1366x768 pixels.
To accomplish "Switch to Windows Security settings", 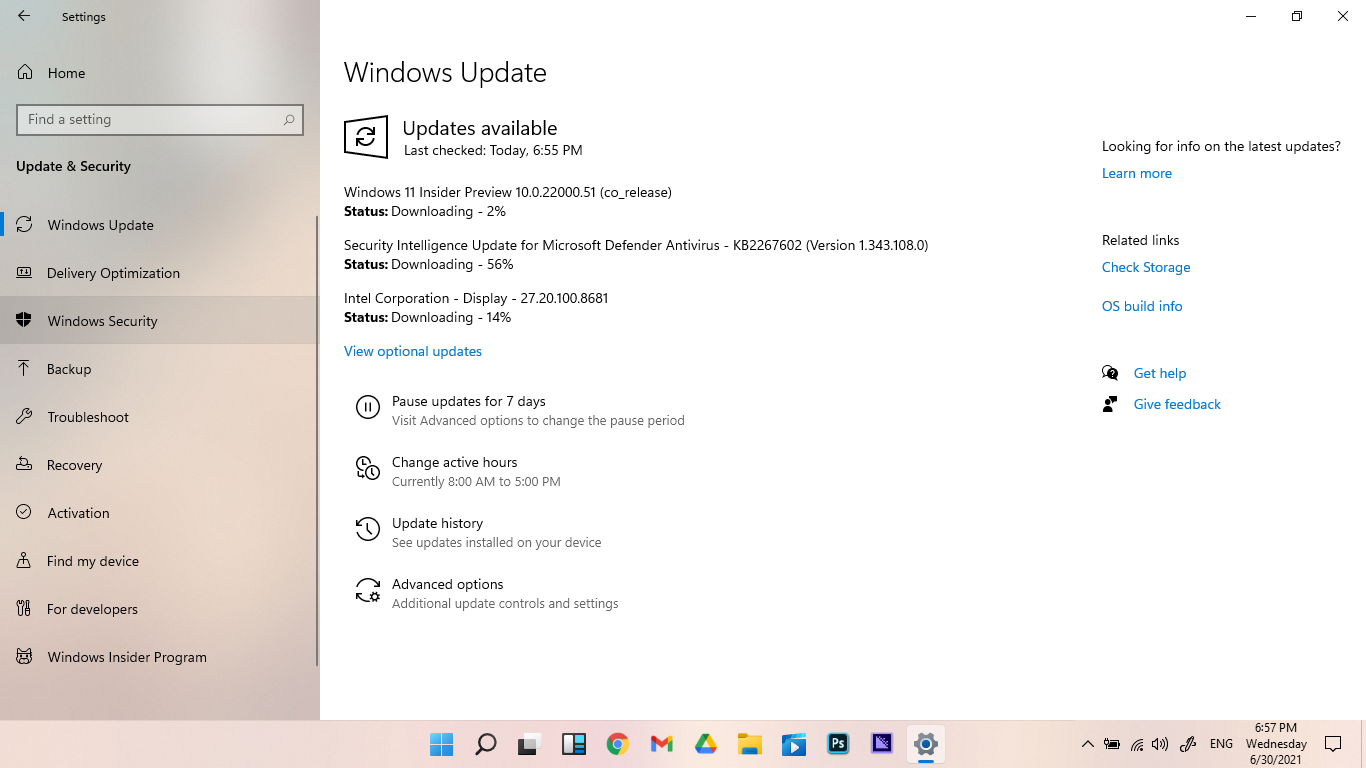I will pyautogui.click(x=160, y=321).
